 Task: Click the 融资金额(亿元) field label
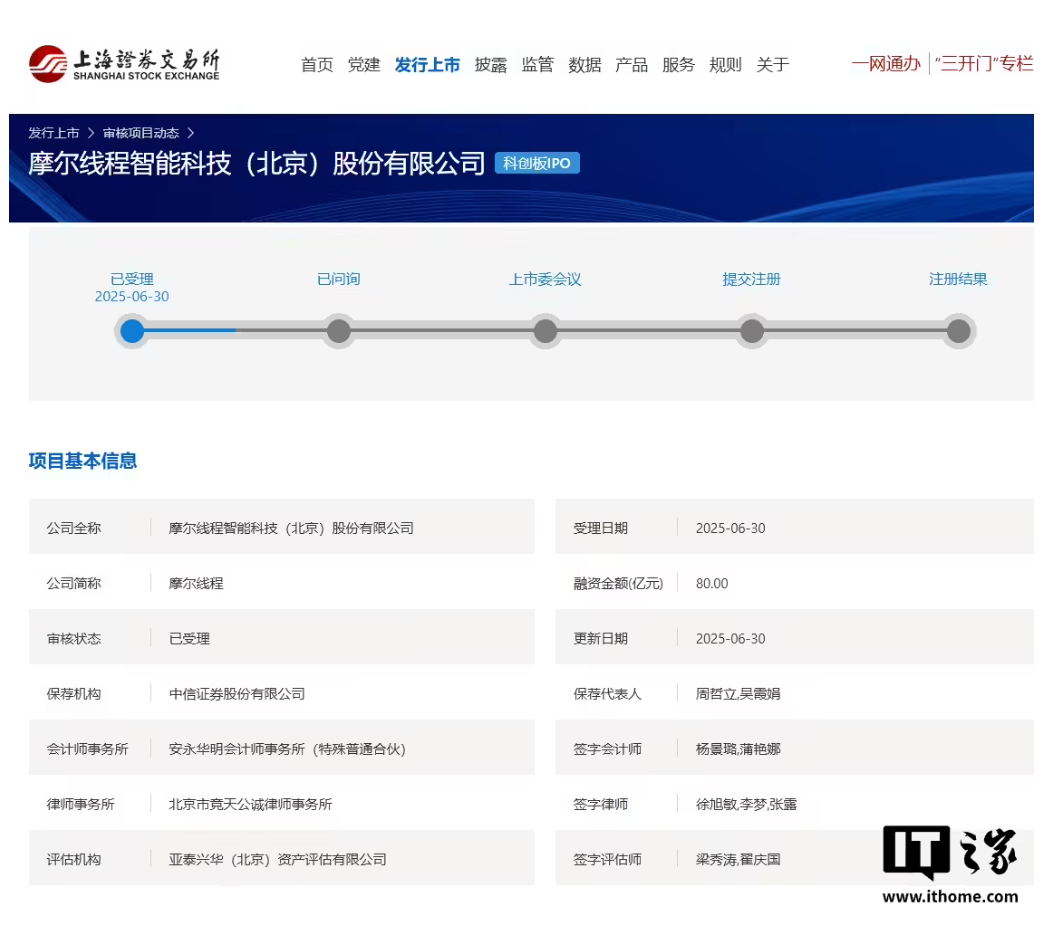(618, 583)
